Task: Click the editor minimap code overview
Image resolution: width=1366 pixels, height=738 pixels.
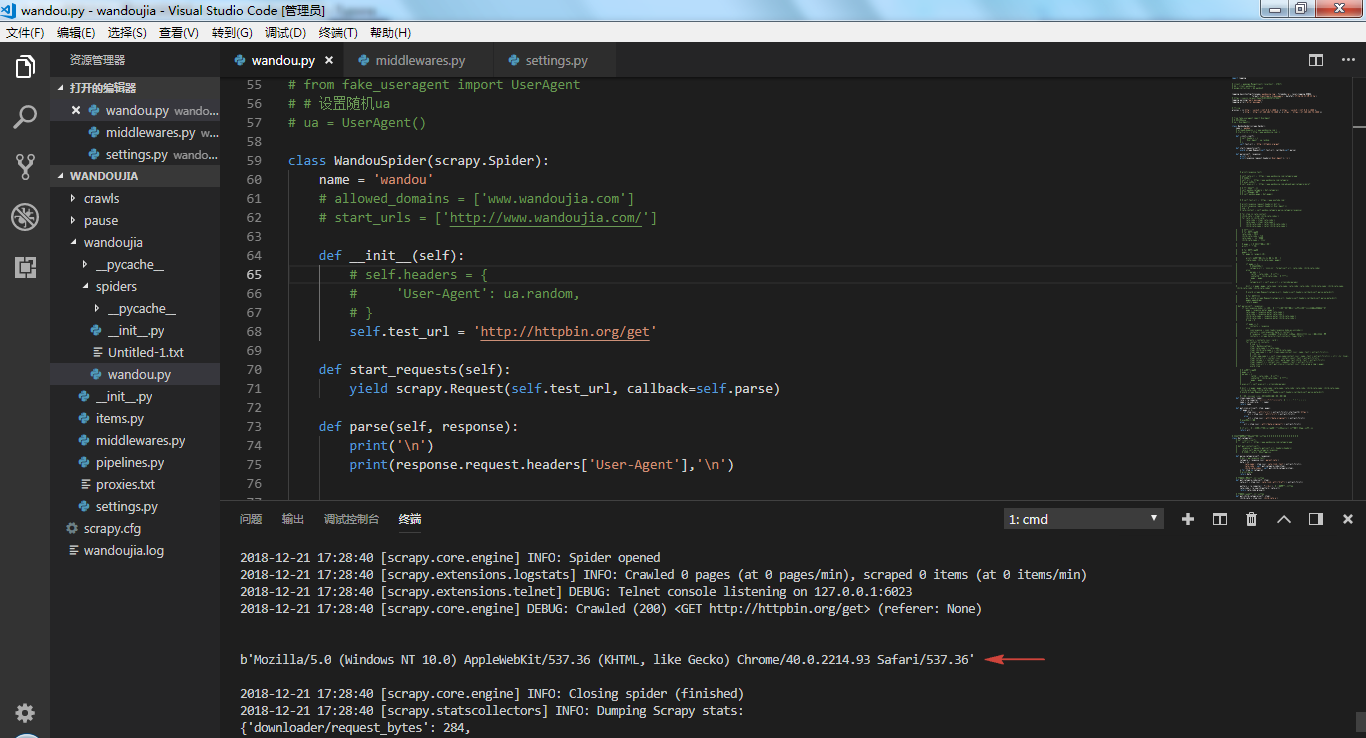Action: pyautogui.click(x=1290, y=288)
